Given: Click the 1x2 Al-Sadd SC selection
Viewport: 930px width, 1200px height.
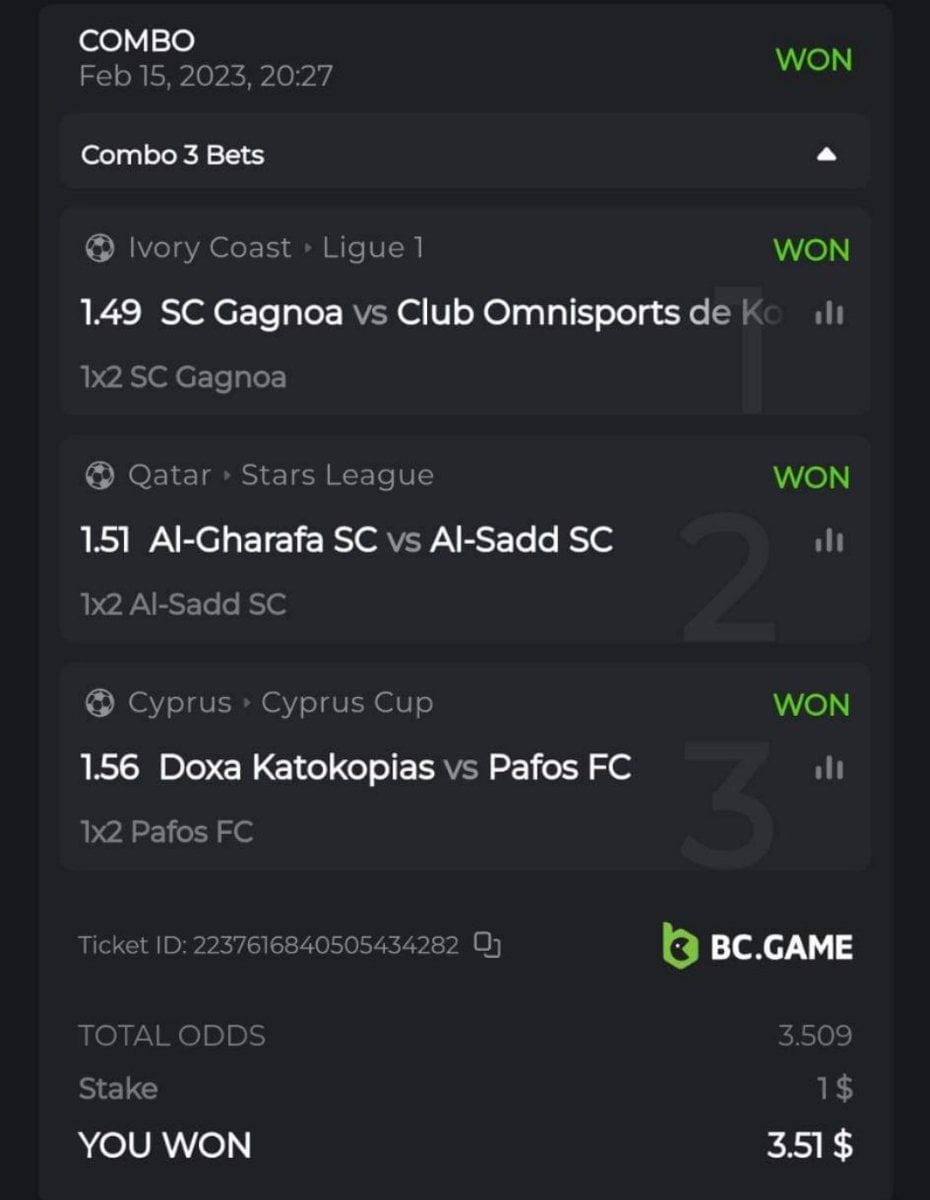Looking at the screenshot, I should point(183,604).
